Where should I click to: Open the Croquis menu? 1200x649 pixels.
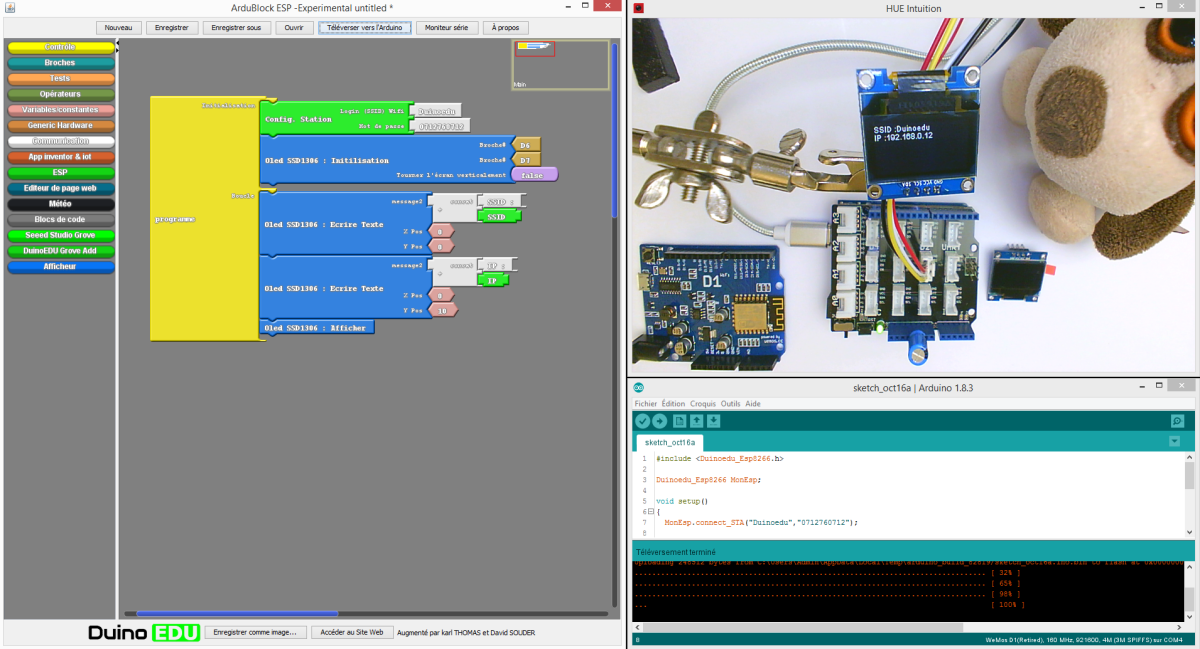[x=703, y=404]
